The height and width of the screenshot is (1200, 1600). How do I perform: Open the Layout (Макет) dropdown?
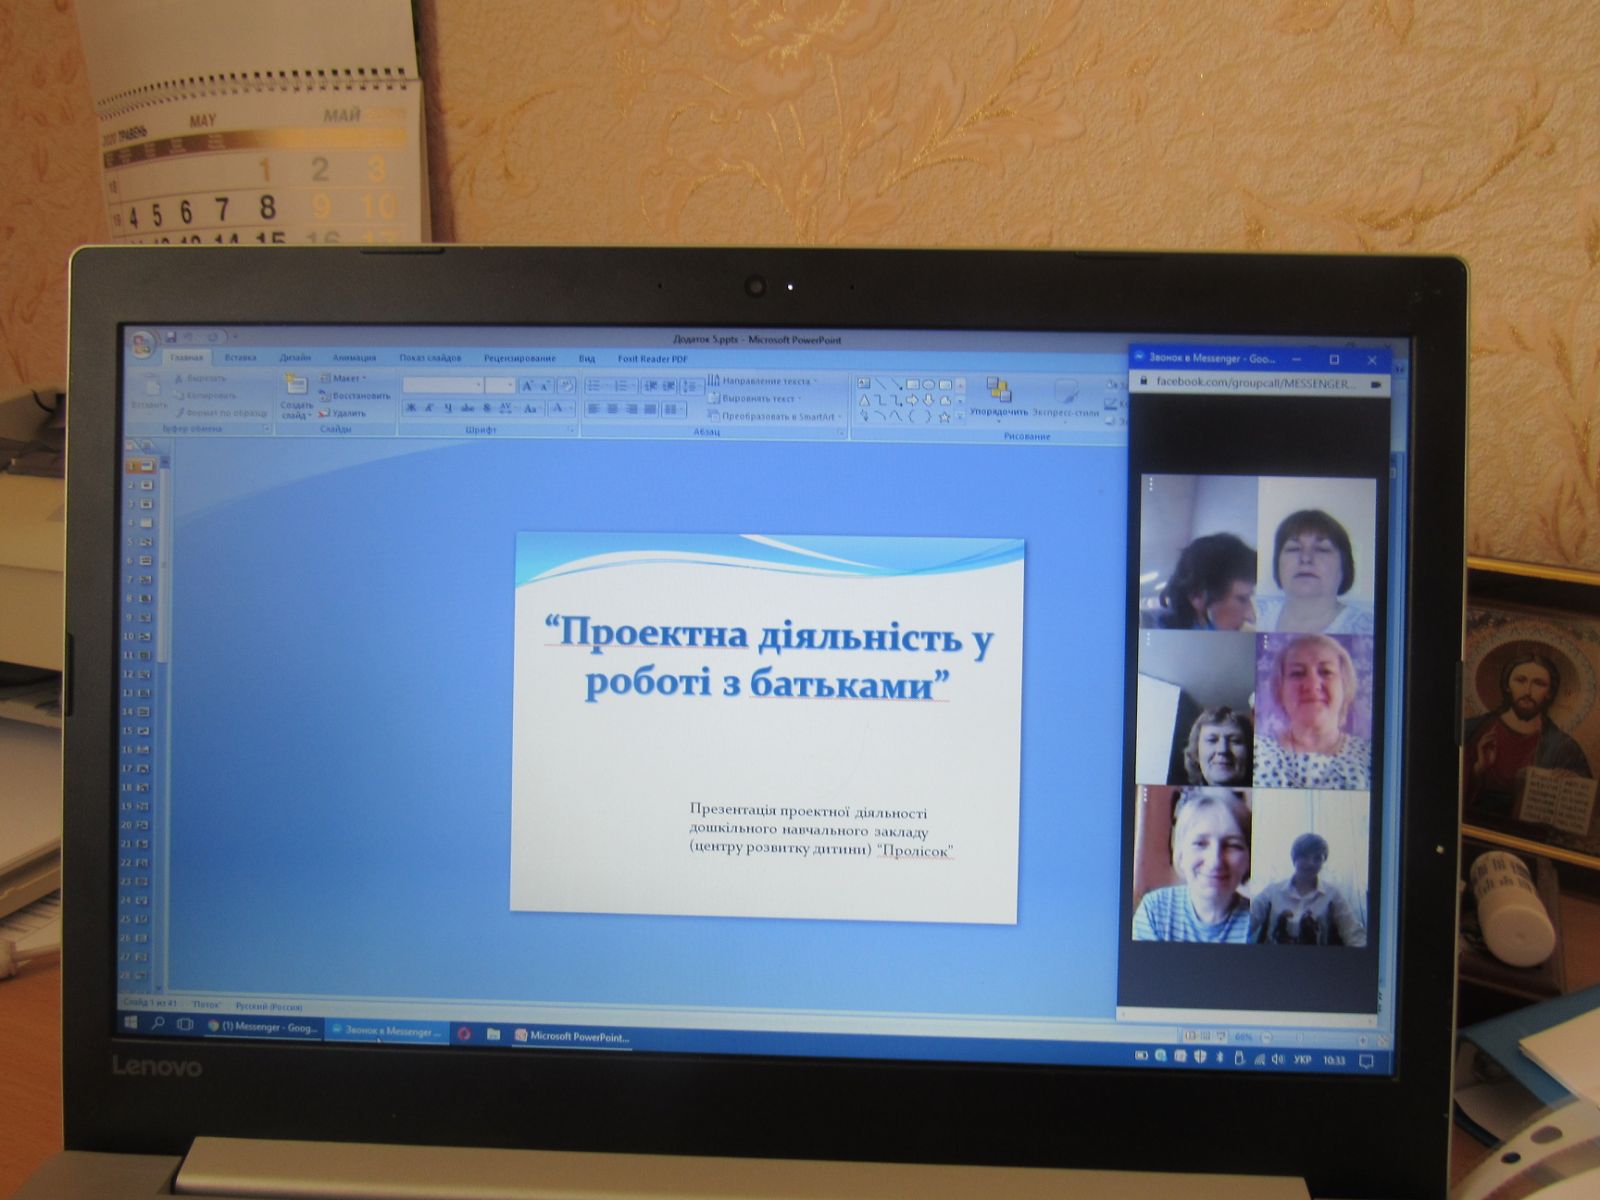(343, 378)
